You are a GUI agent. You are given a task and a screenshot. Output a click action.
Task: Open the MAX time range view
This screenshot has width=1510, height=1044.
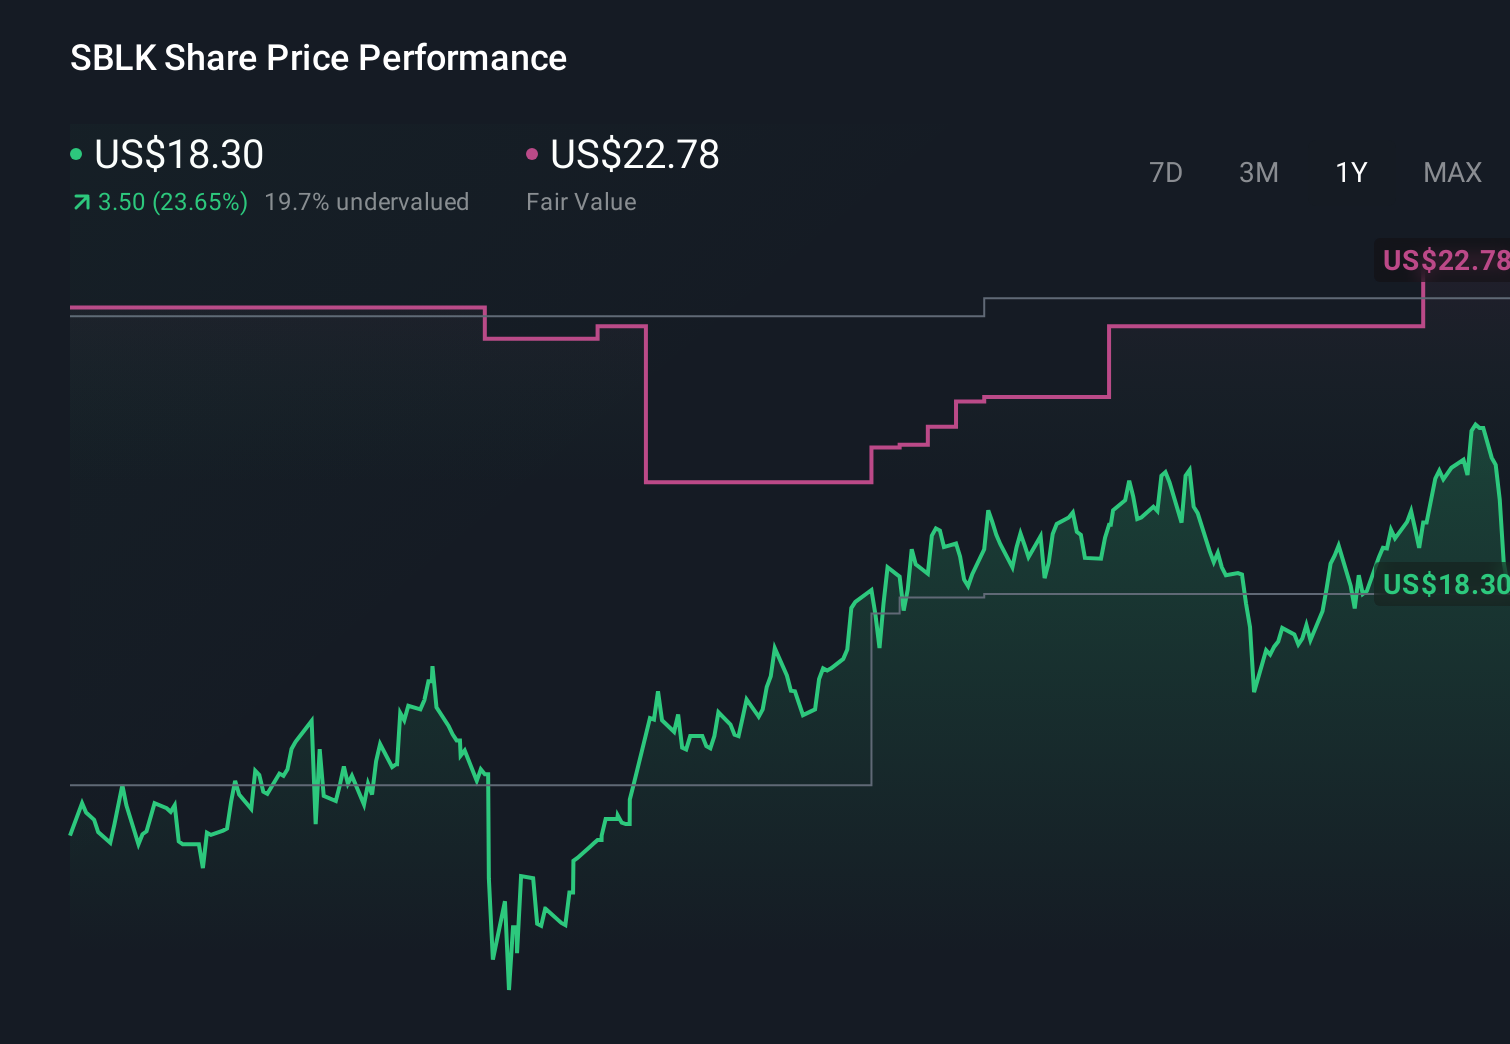point(1452,172)
